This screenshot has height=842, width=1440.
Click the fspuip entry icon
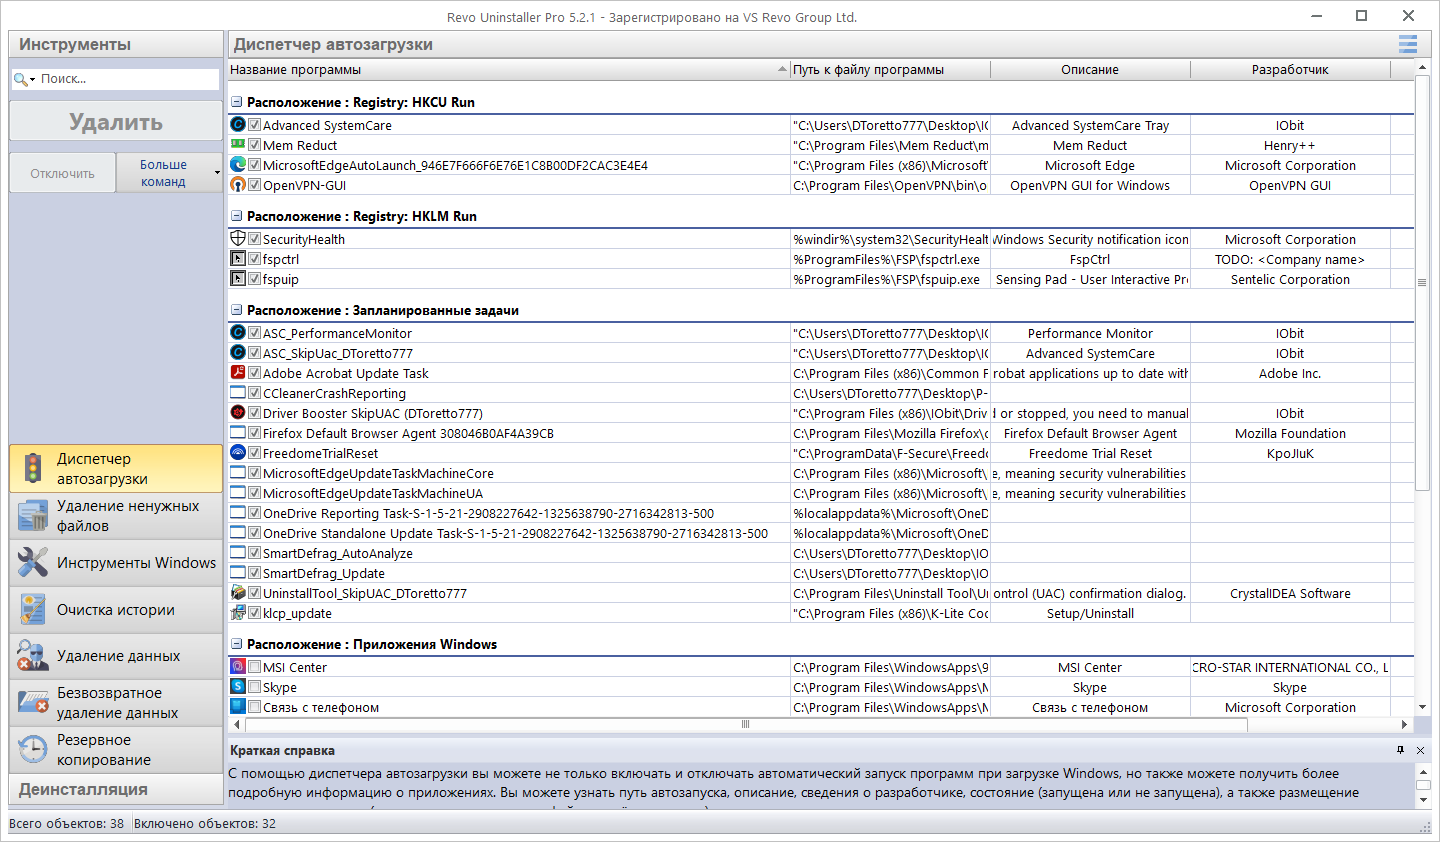tap(238, 279)
